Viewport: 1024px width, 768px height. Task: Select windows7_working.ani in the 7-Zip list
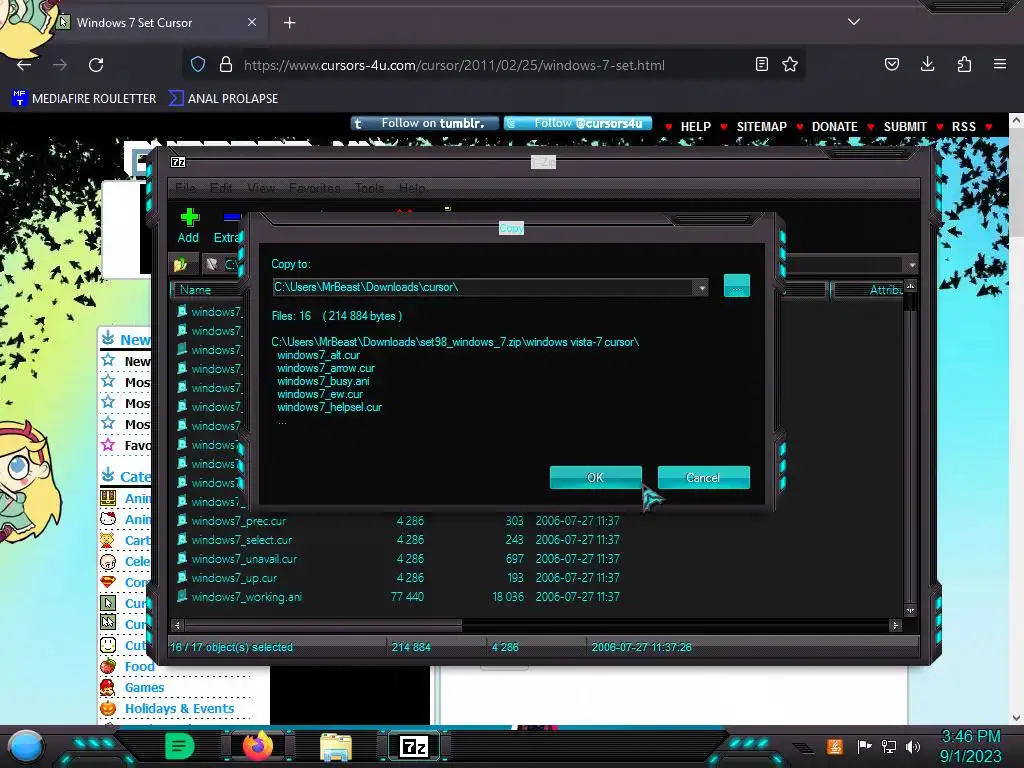tap(246, 597)
